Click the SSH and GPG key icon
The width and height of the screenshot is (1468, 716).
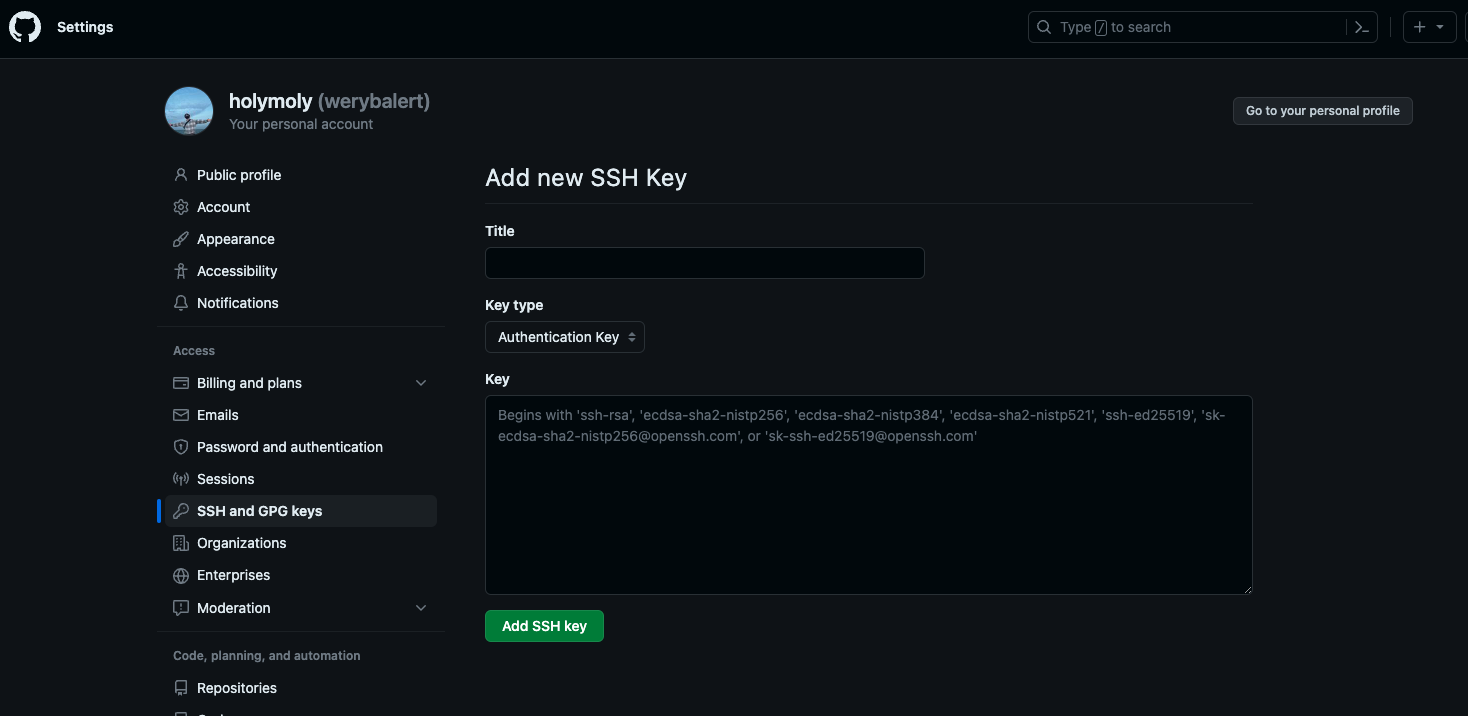click(x=181, y=511)
